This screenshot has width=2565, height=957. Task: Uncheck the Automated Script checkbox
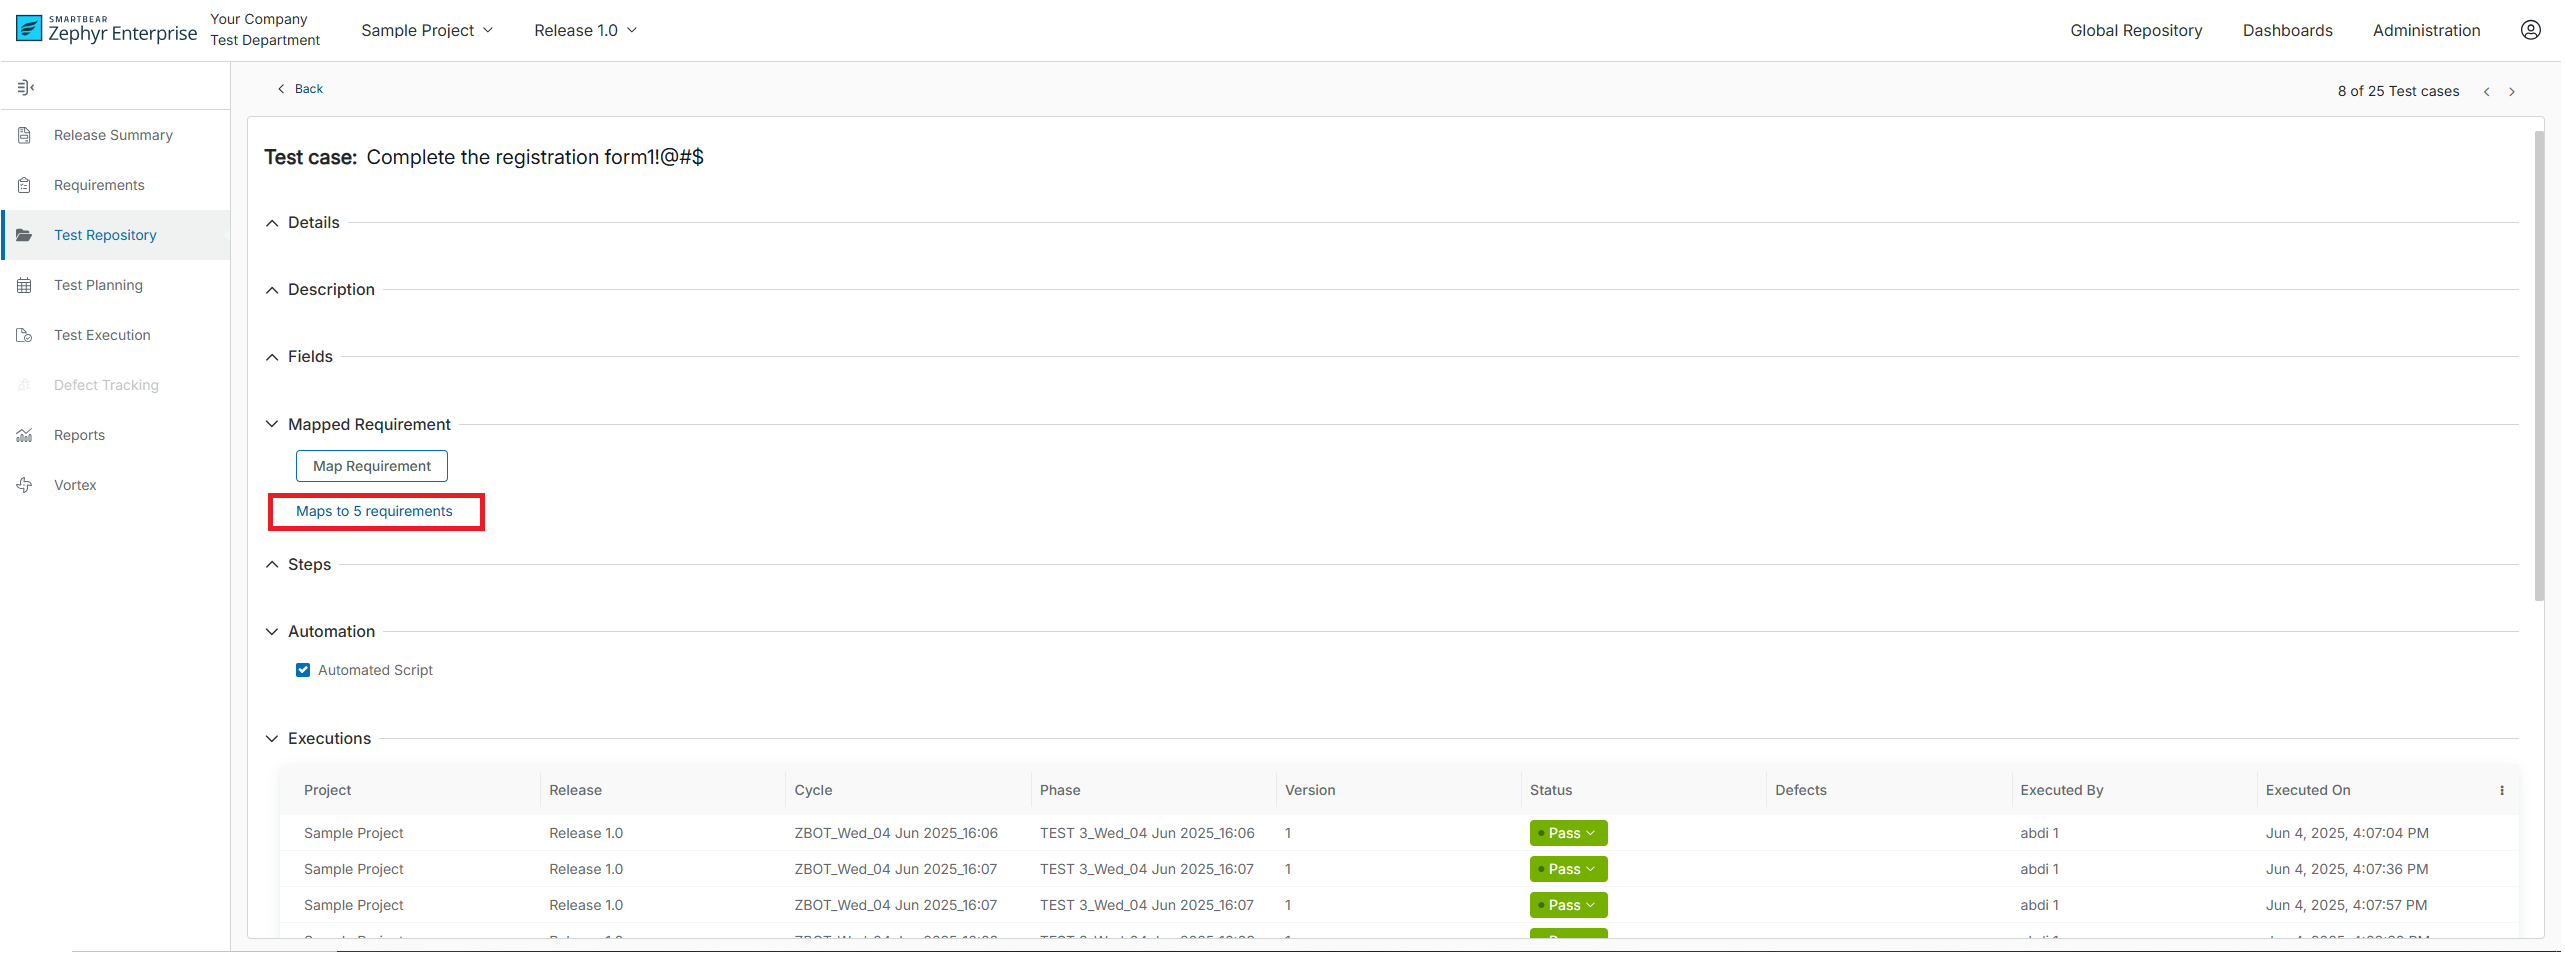(303, 670)
